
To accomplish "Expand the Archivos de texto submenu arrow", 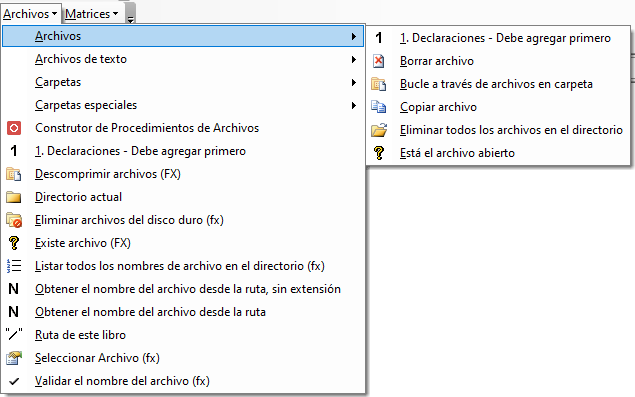I will 354,60.
